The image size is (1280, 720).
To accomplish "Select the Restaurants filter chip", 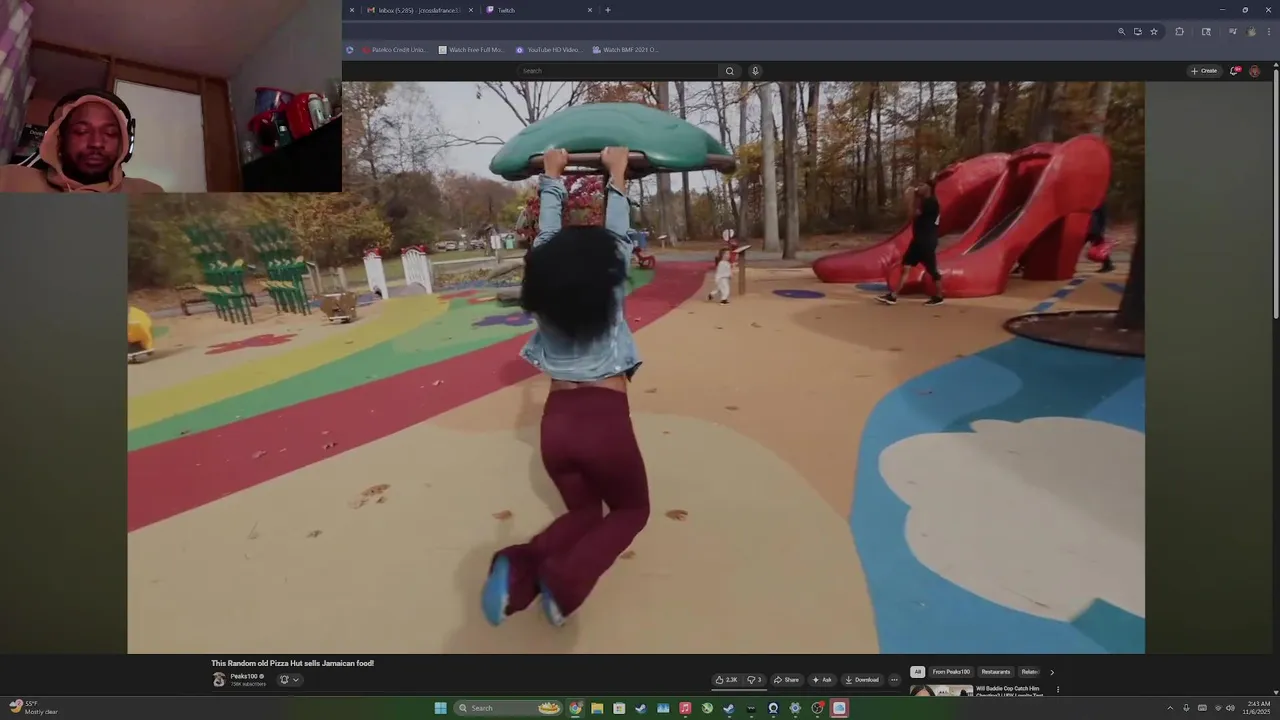I will click(996, 672).
